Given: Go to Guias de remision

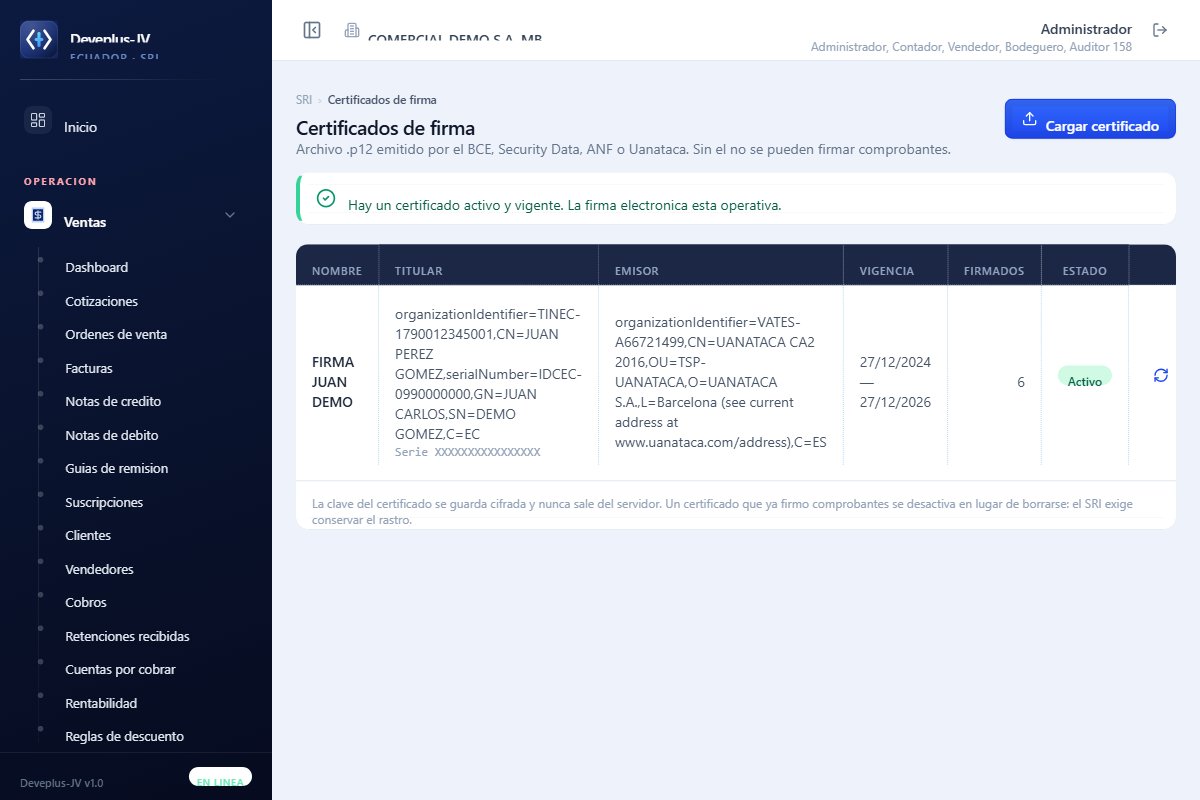Looking at the screenshot, I should coord(117,468).
